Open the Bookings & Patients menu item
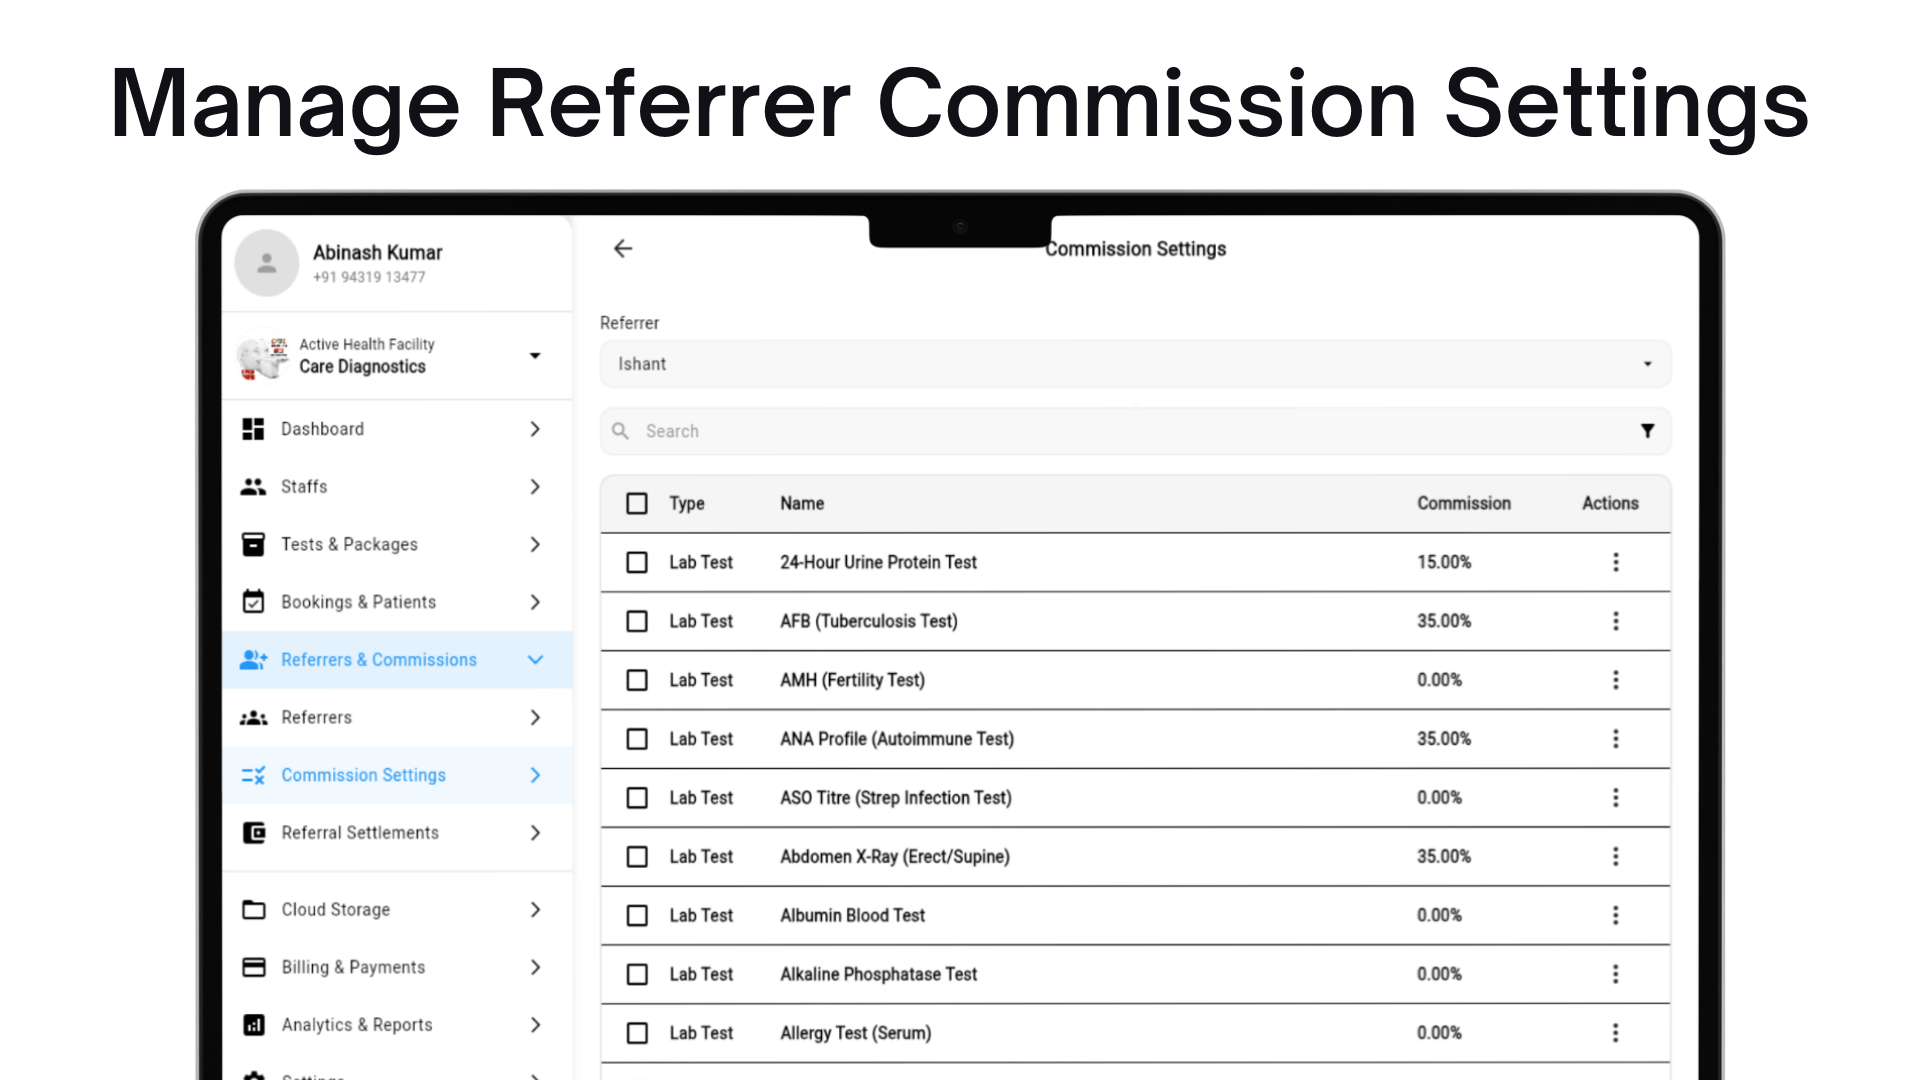 (397, 602)
